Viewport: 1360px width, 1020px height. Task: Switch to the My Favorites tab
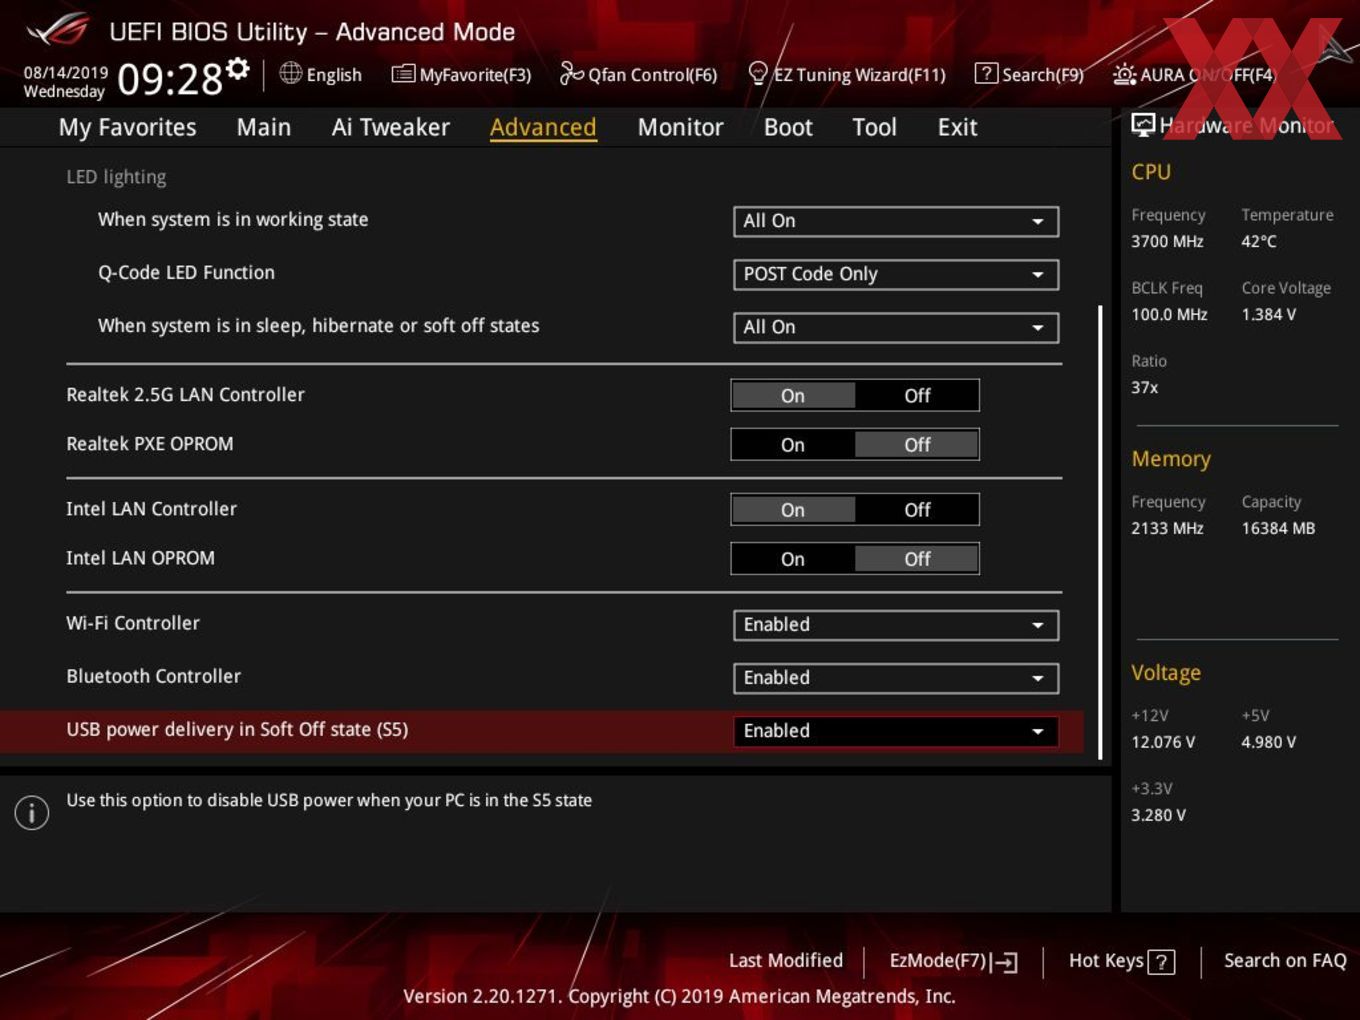coord(127,127)
